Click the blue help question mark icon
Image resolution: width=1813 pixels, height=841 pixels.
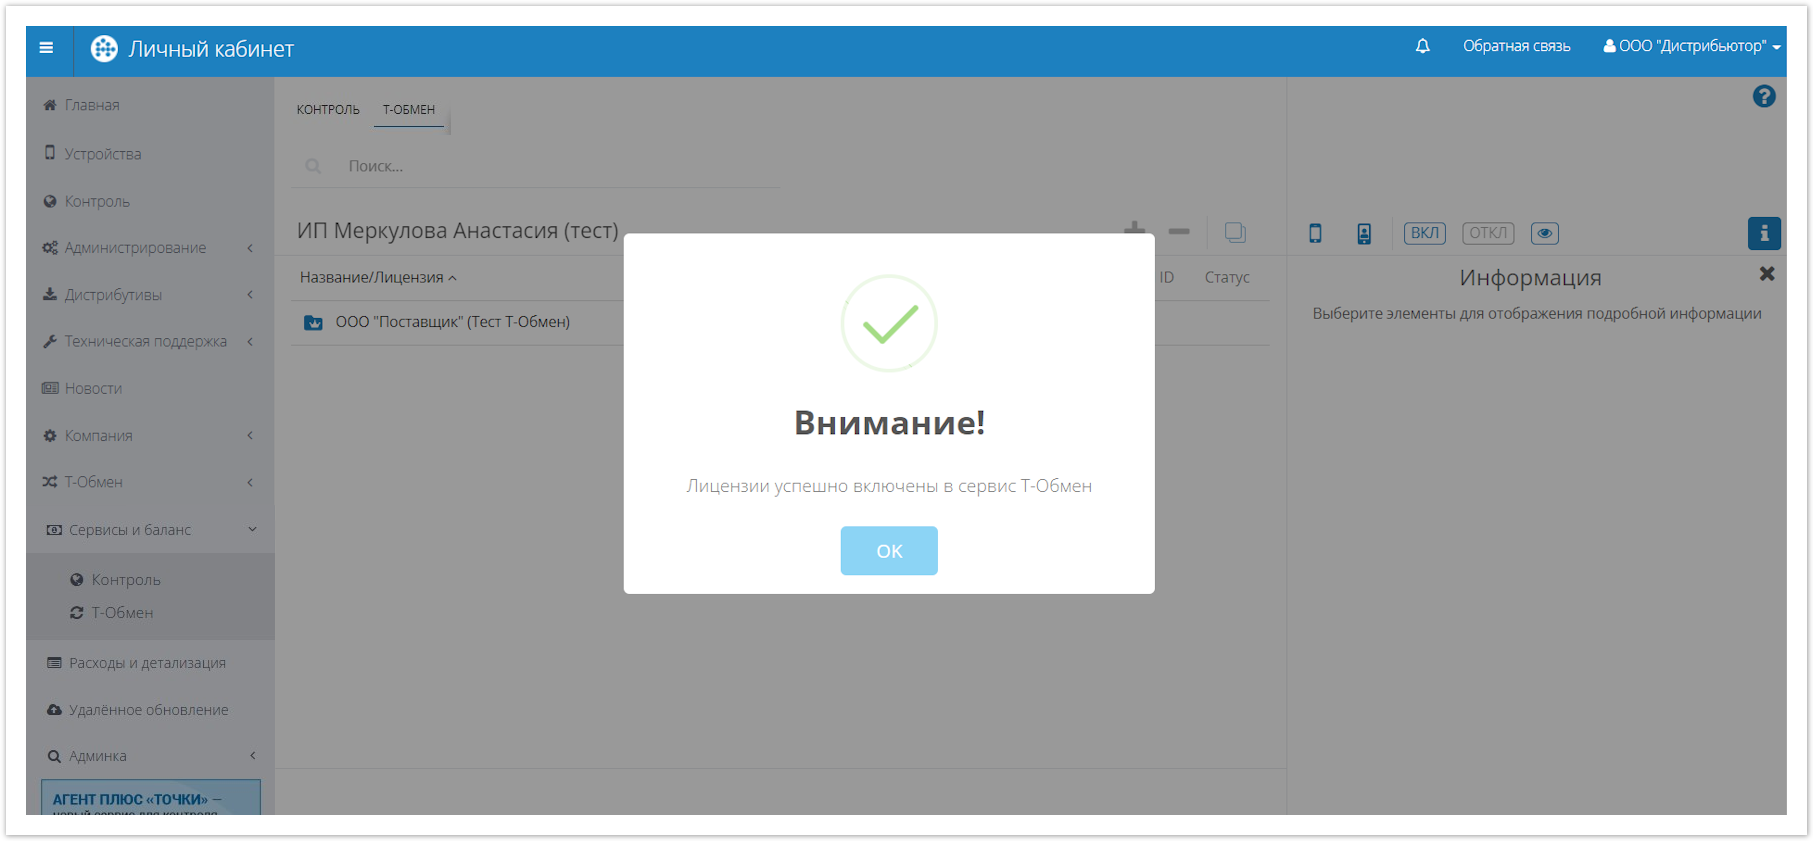[1763, 96]
